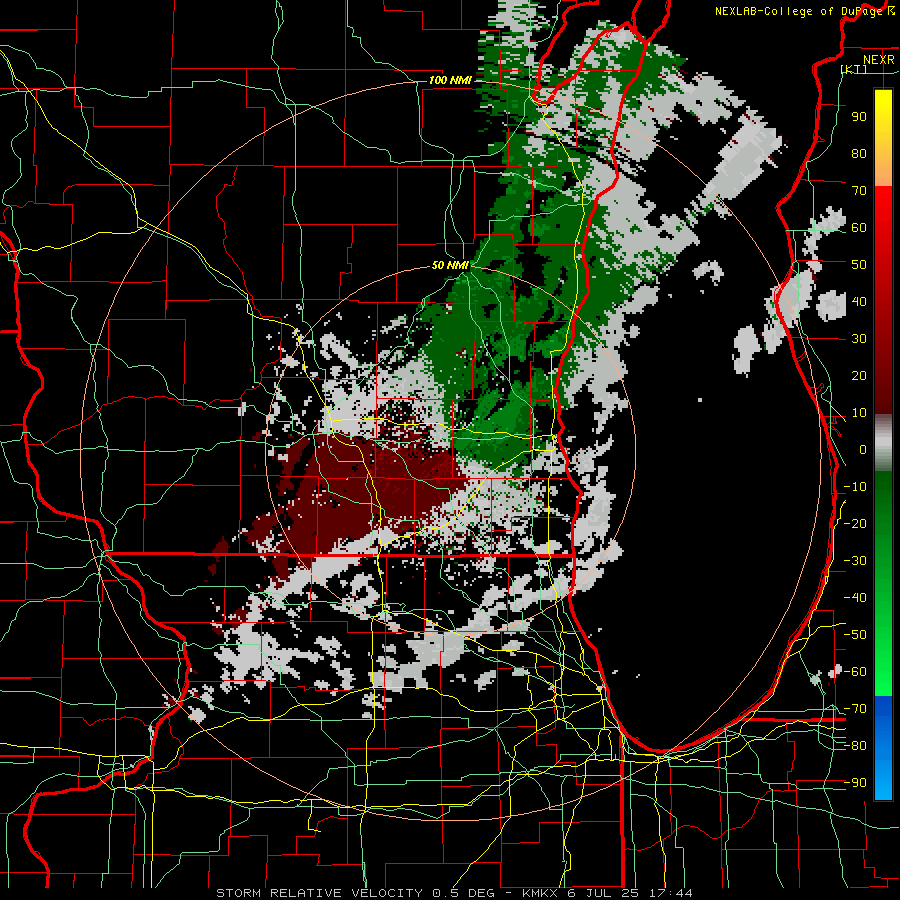Image resolution: width=900 pixels, height=900 pixels.
Task: Click the positive "20" scale value
Action: pyautogui.click(x=859, y=376)
